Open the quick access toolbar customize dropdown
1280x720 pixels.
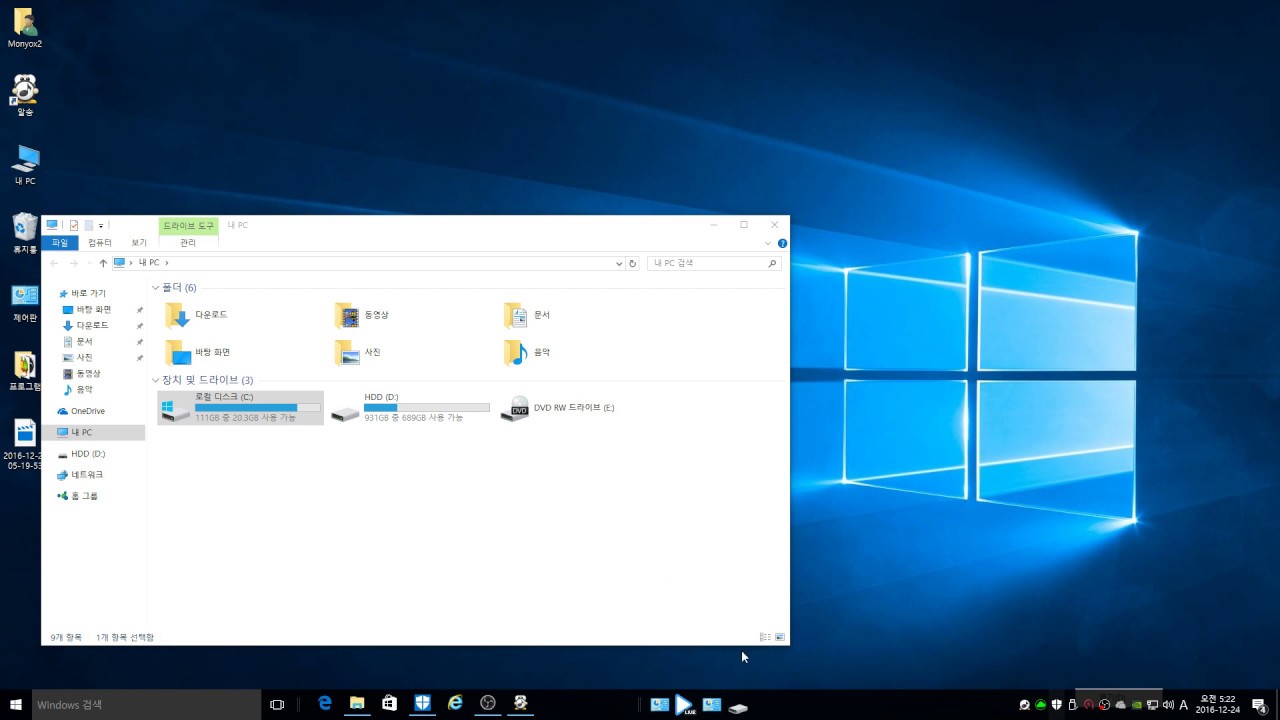click(x=101, y=226)
